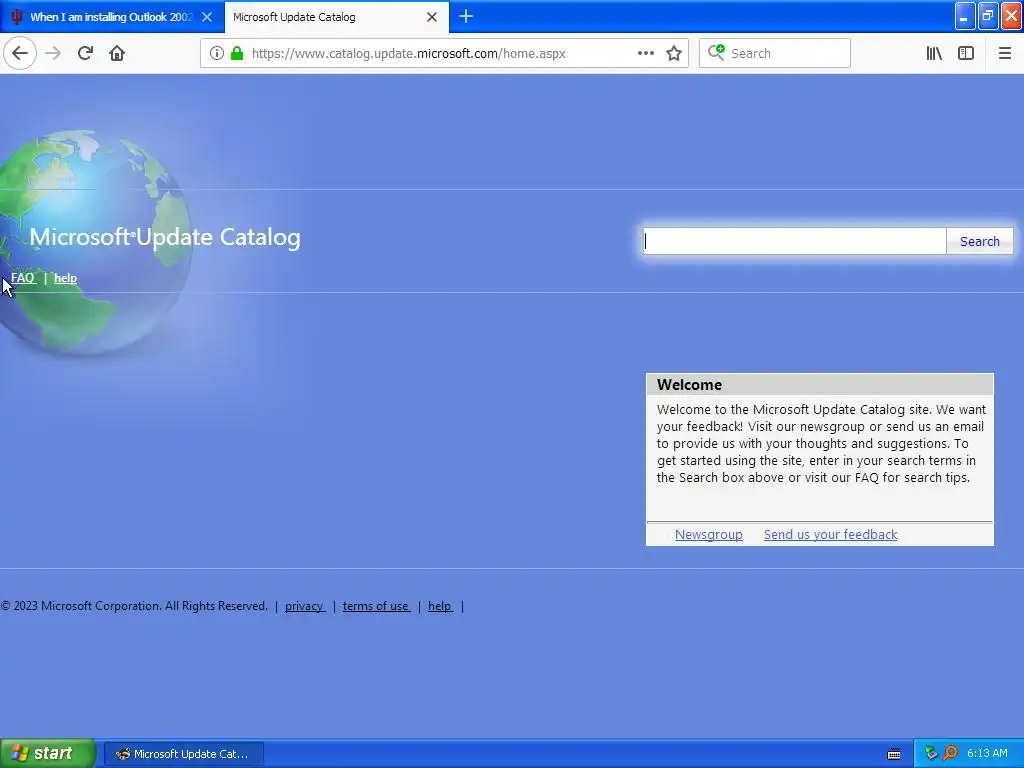Switch to the Outlook 2002 installing tab
This screenshot has width=1024, height=768.
pyautogui.click(x=112, y=17)
